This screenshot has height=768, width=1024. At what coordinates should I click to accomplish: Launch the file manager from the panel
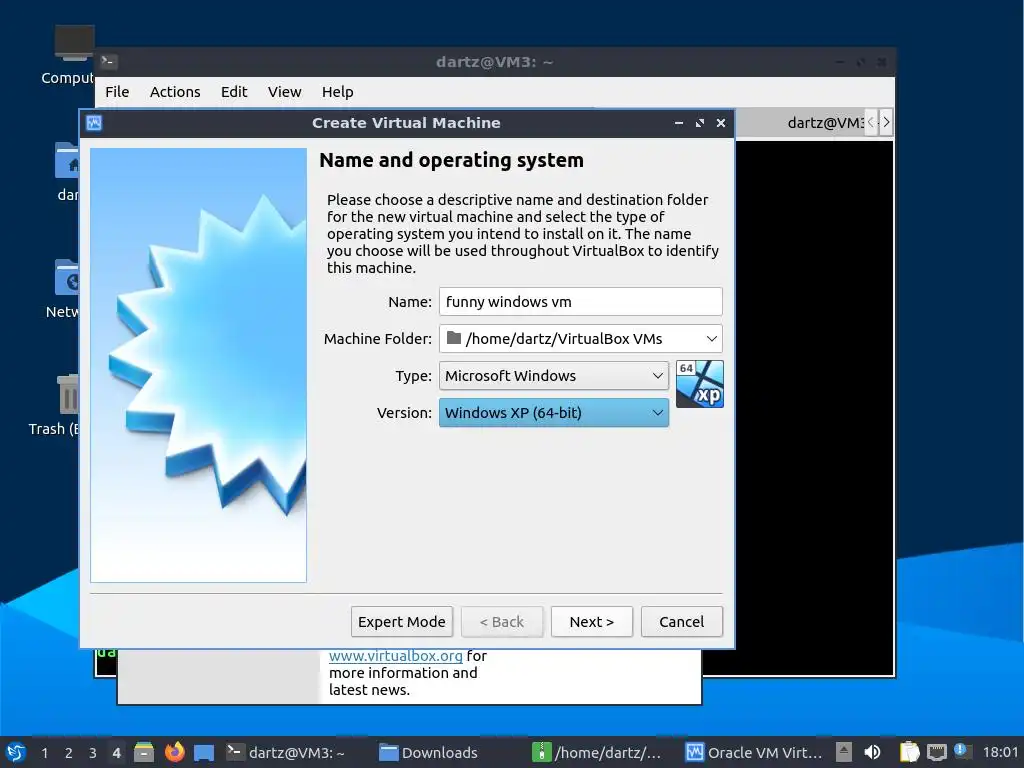pyautogui.click(x=144, y=752)
